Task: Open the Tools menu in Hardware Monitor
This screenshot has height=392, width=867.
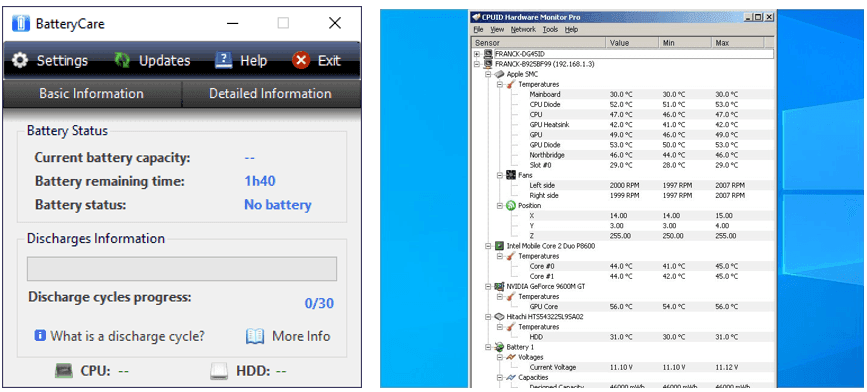Action: point(550,29)
